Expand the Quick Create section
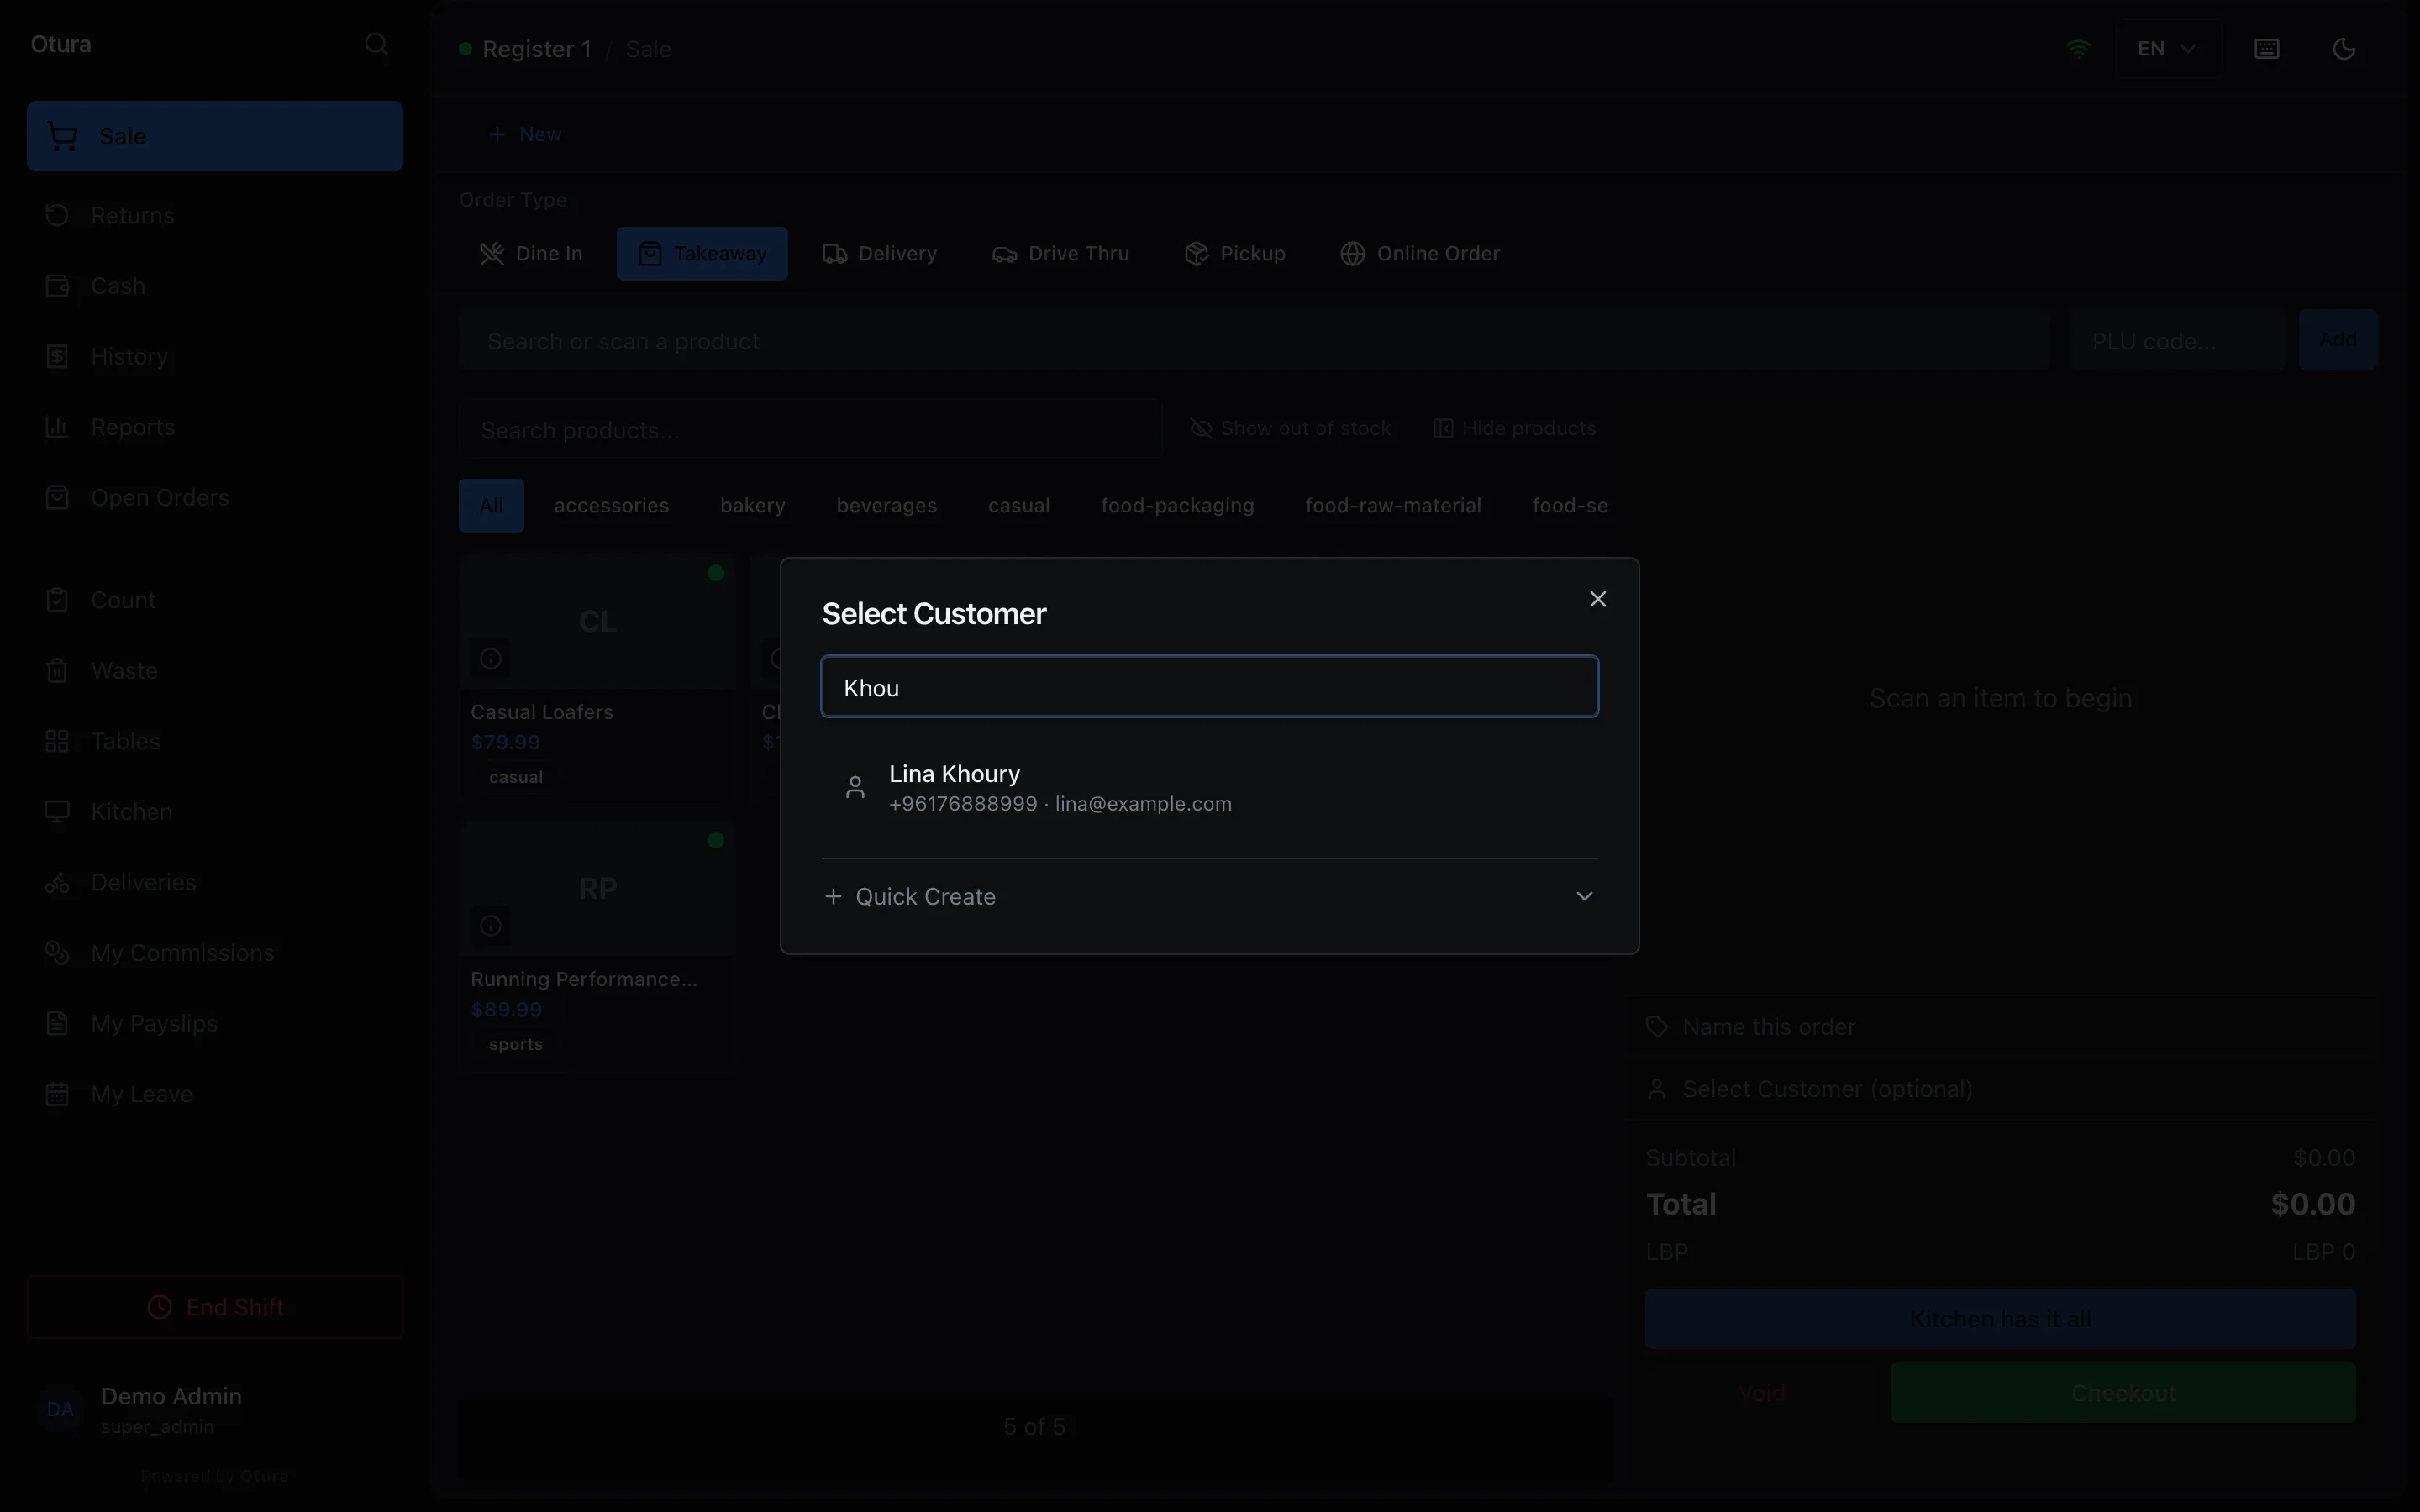This screenshot has width=2420, height=1512. click(1209, 896)
